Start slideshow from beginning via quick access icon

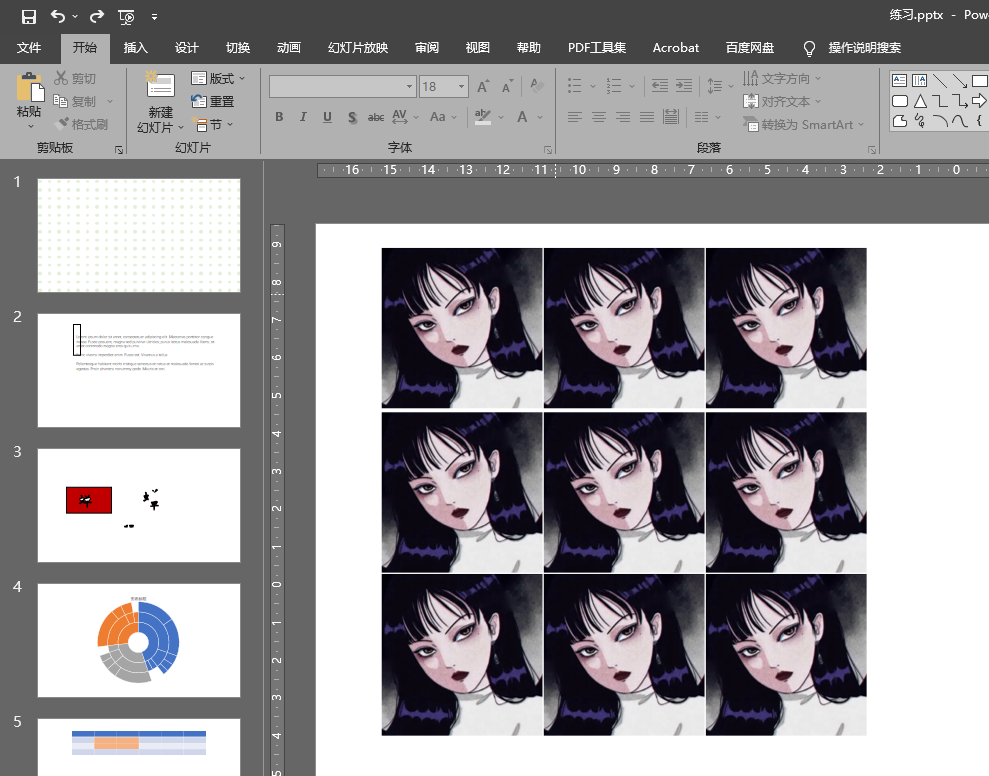(x=126, y=16)
